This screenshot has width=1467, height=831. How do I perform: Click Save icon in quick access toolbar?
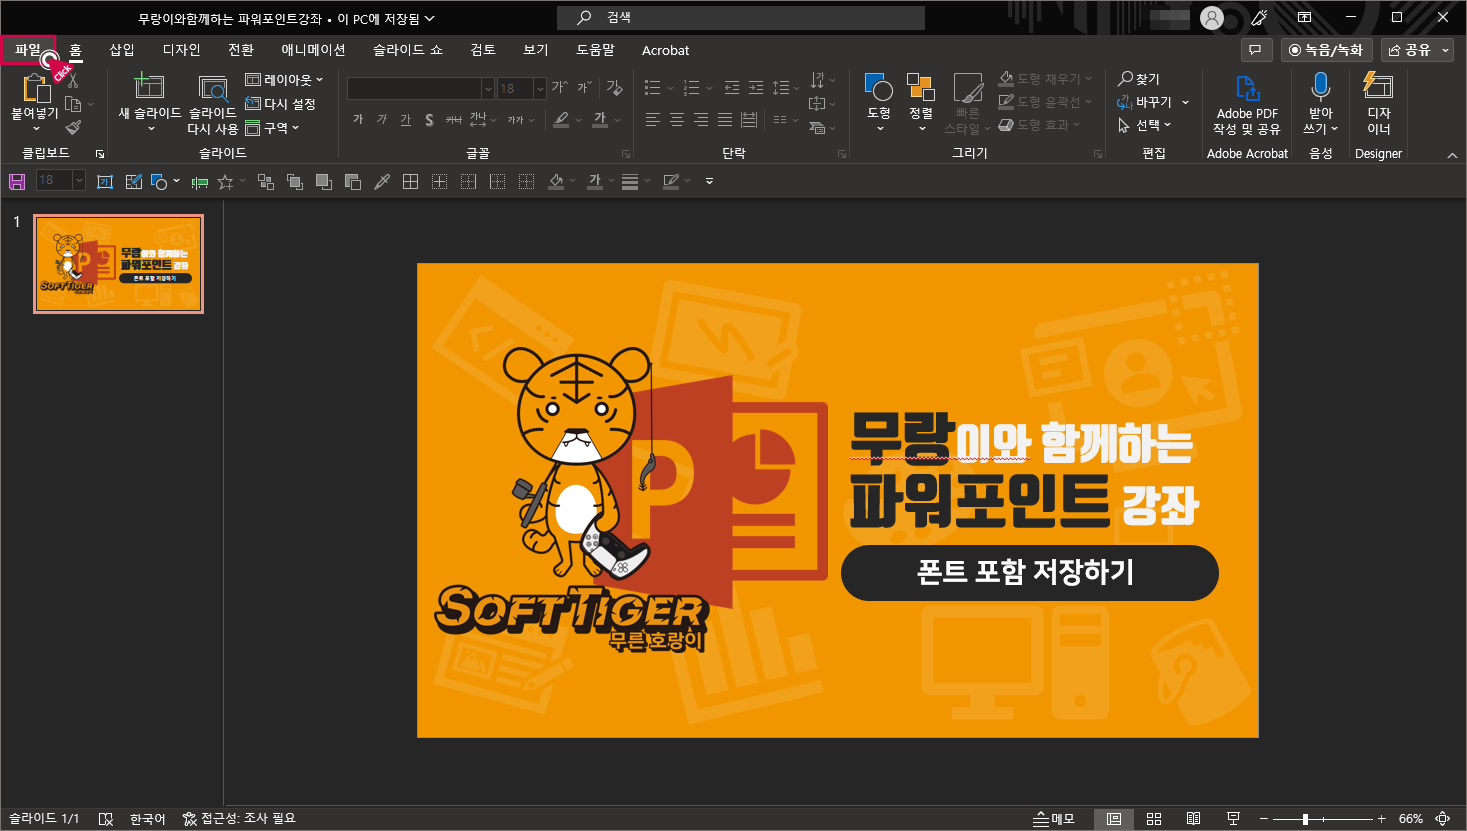[x=17, y=181]
